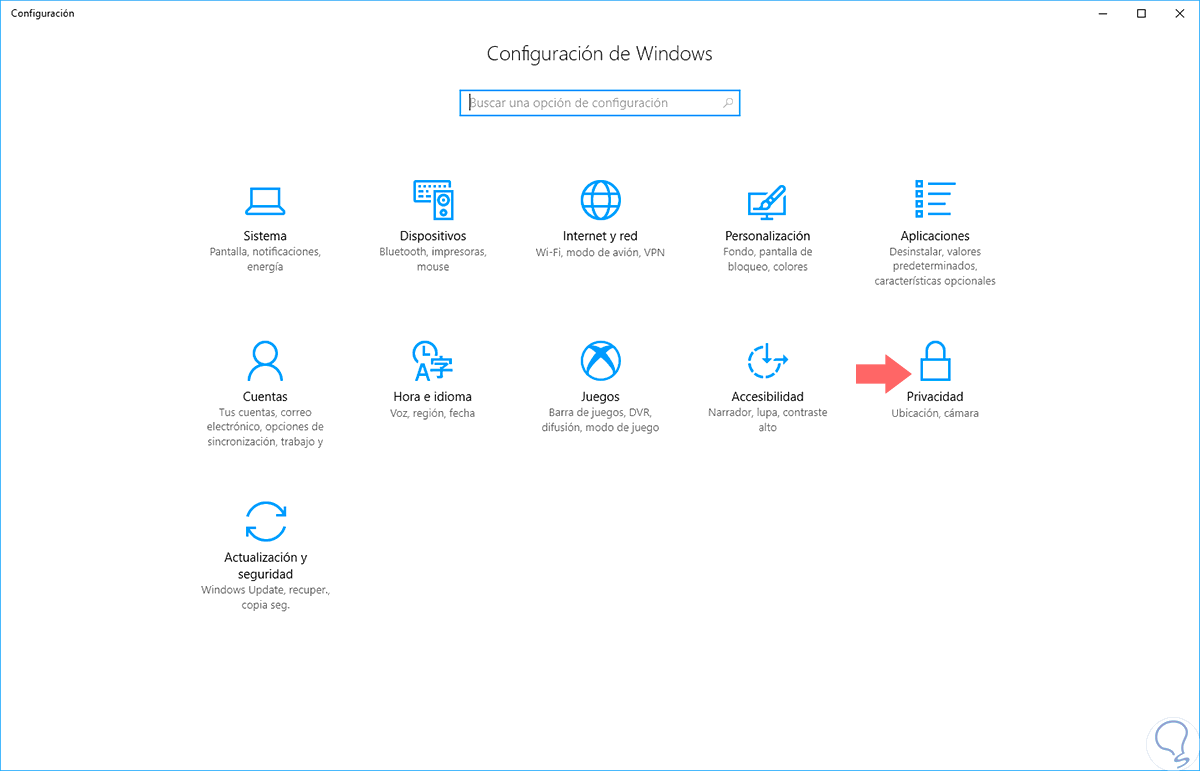This screenshot has width=1200, height=771.
Task: Click the 'Internet y red' label
Action: click(600, 236)
